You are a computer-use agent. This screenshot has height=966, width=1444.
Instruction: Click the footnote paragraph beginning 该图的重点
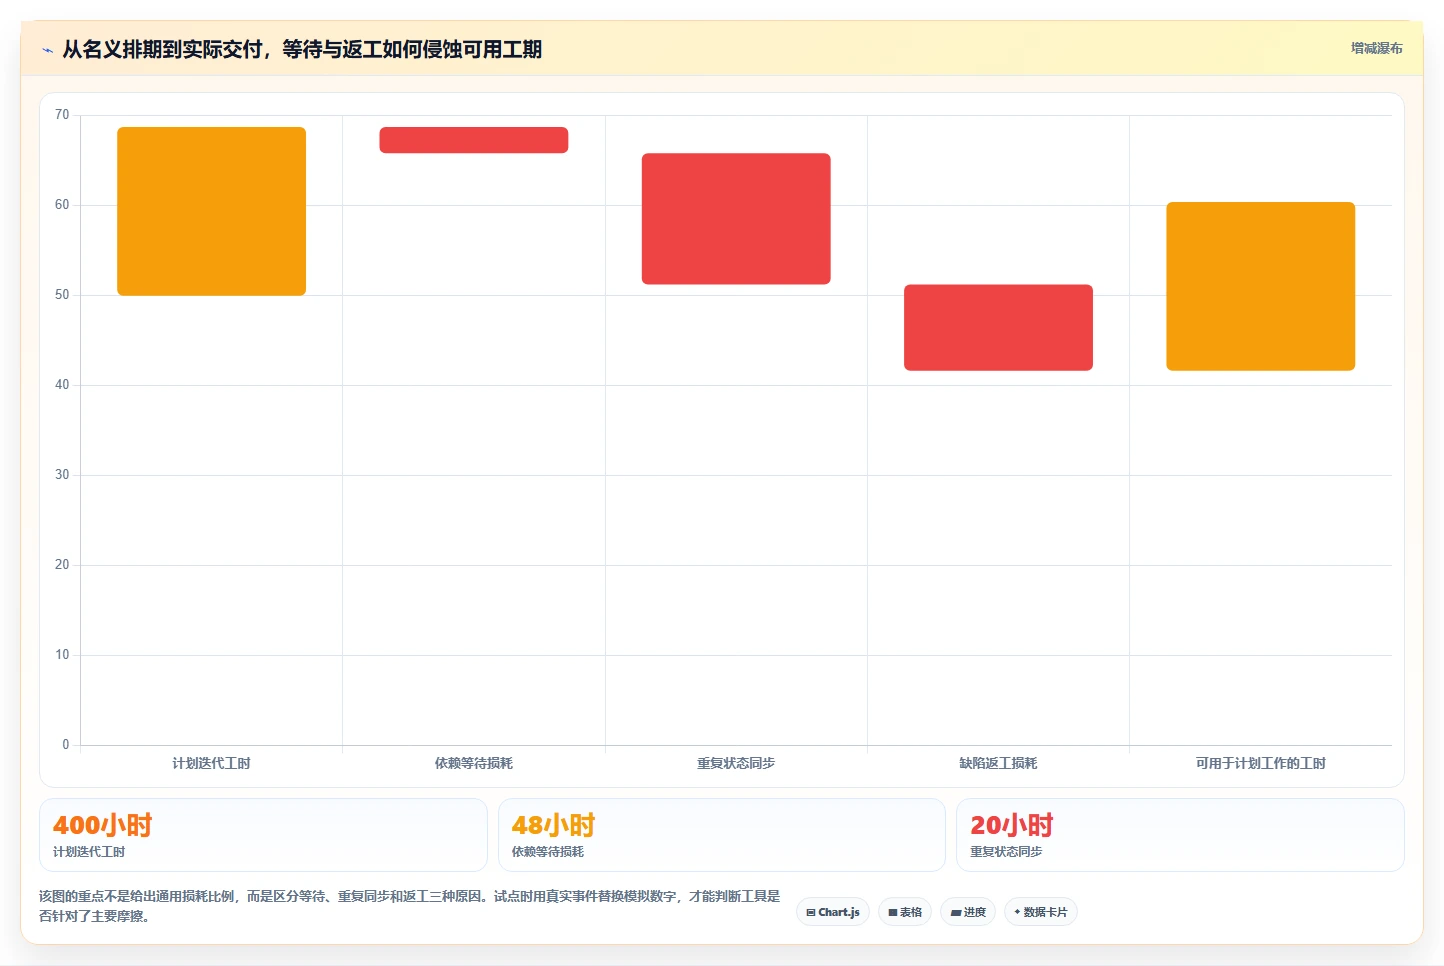coord(409,906)
